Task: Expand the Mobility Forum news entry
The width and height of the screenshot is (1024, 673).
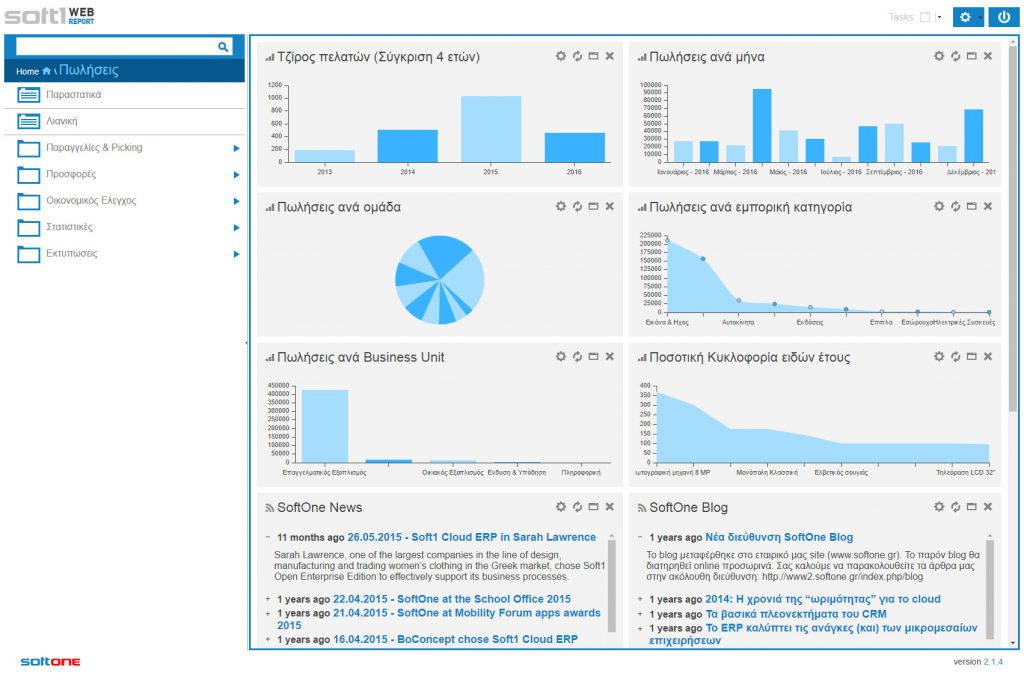Action: (268, 614)
